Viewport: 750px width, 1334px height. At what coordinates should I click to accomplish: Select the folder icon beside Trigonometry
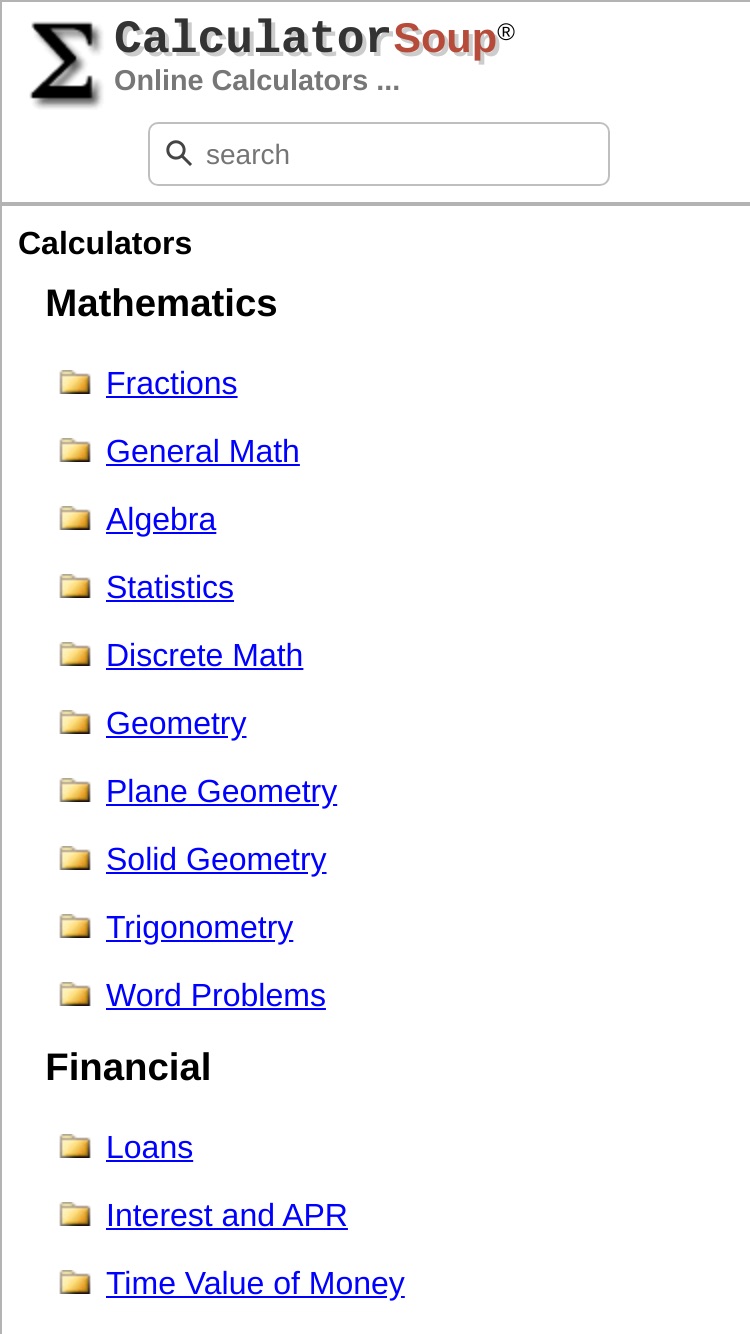pos(75,926)
